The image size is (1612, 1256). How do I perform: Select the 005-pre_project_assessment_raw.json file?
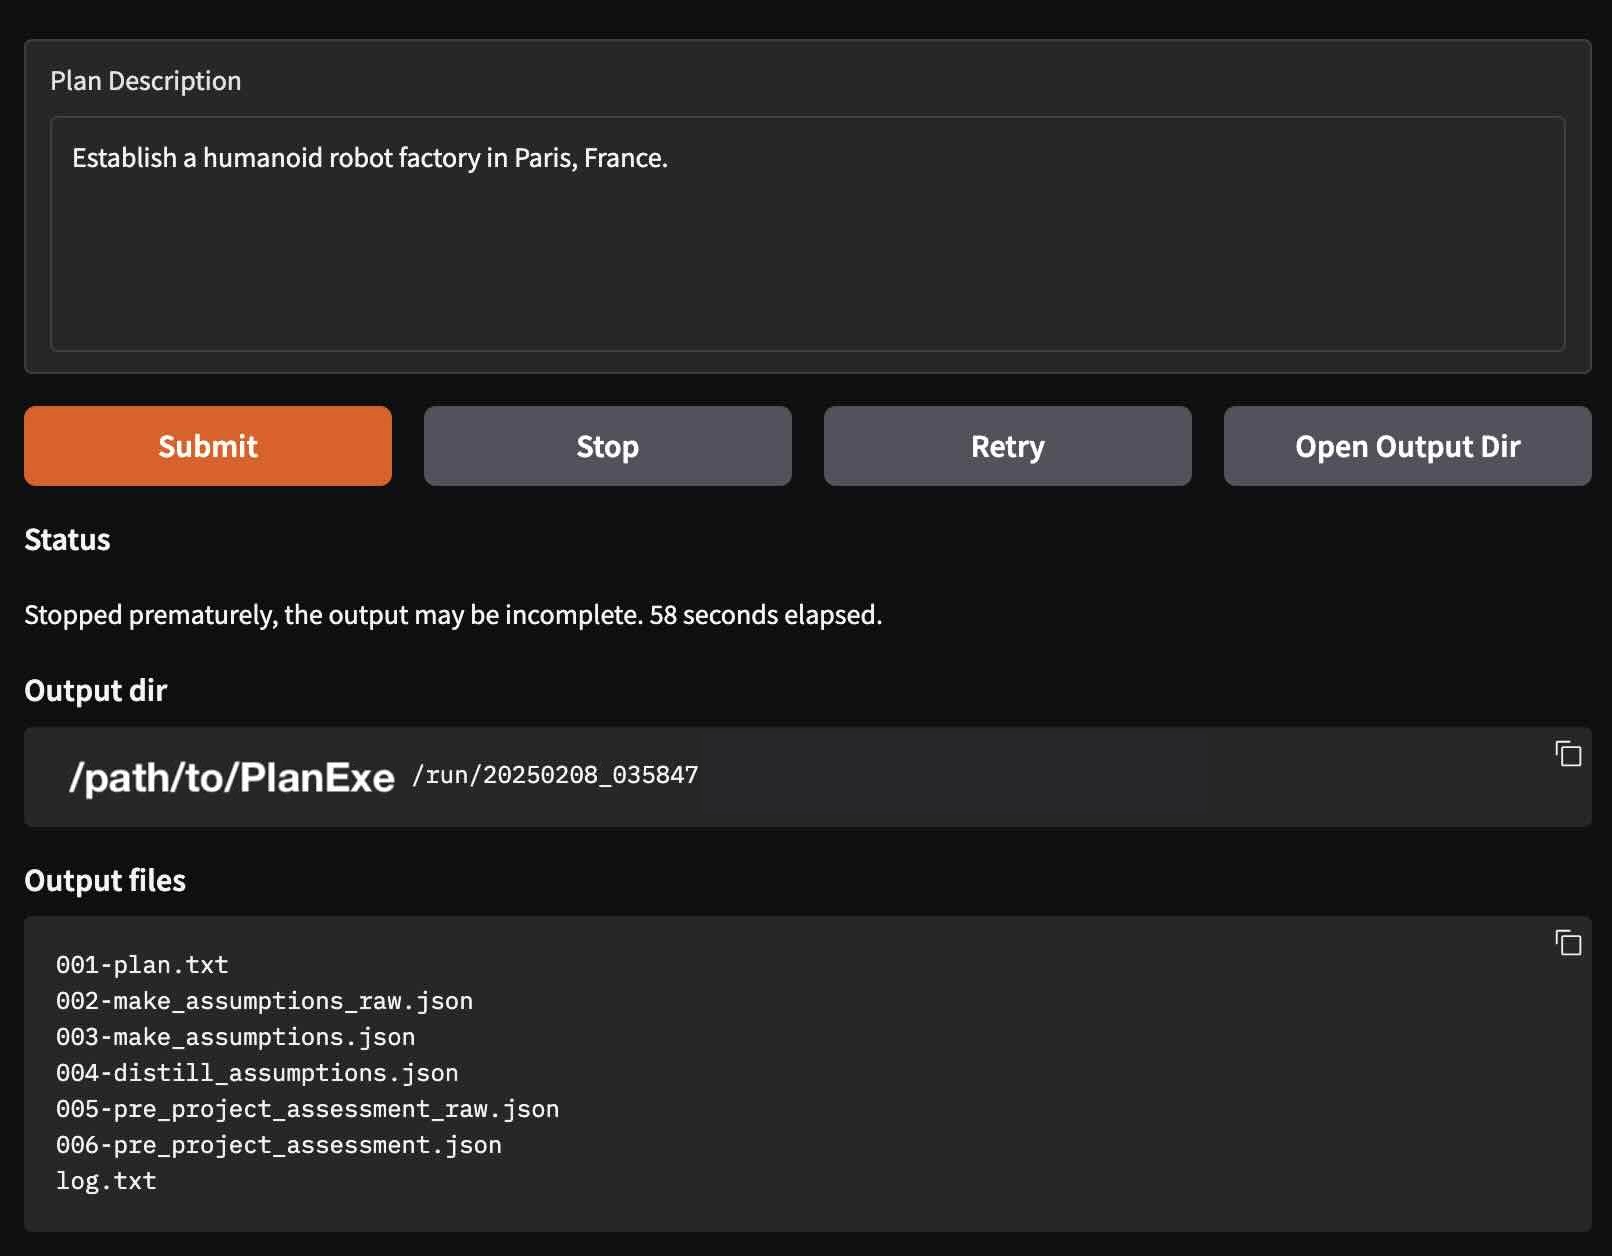[307, 1108]
